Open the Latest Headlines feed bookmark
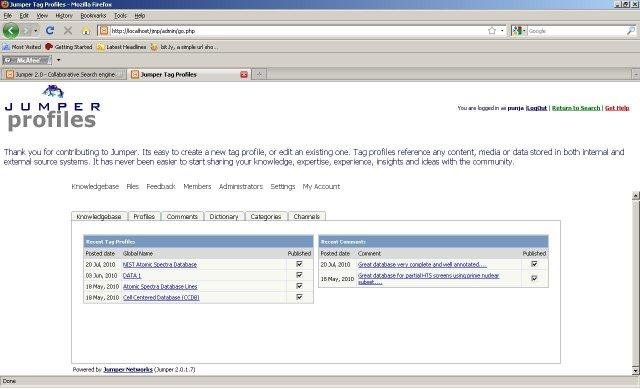 pos(122,47)
